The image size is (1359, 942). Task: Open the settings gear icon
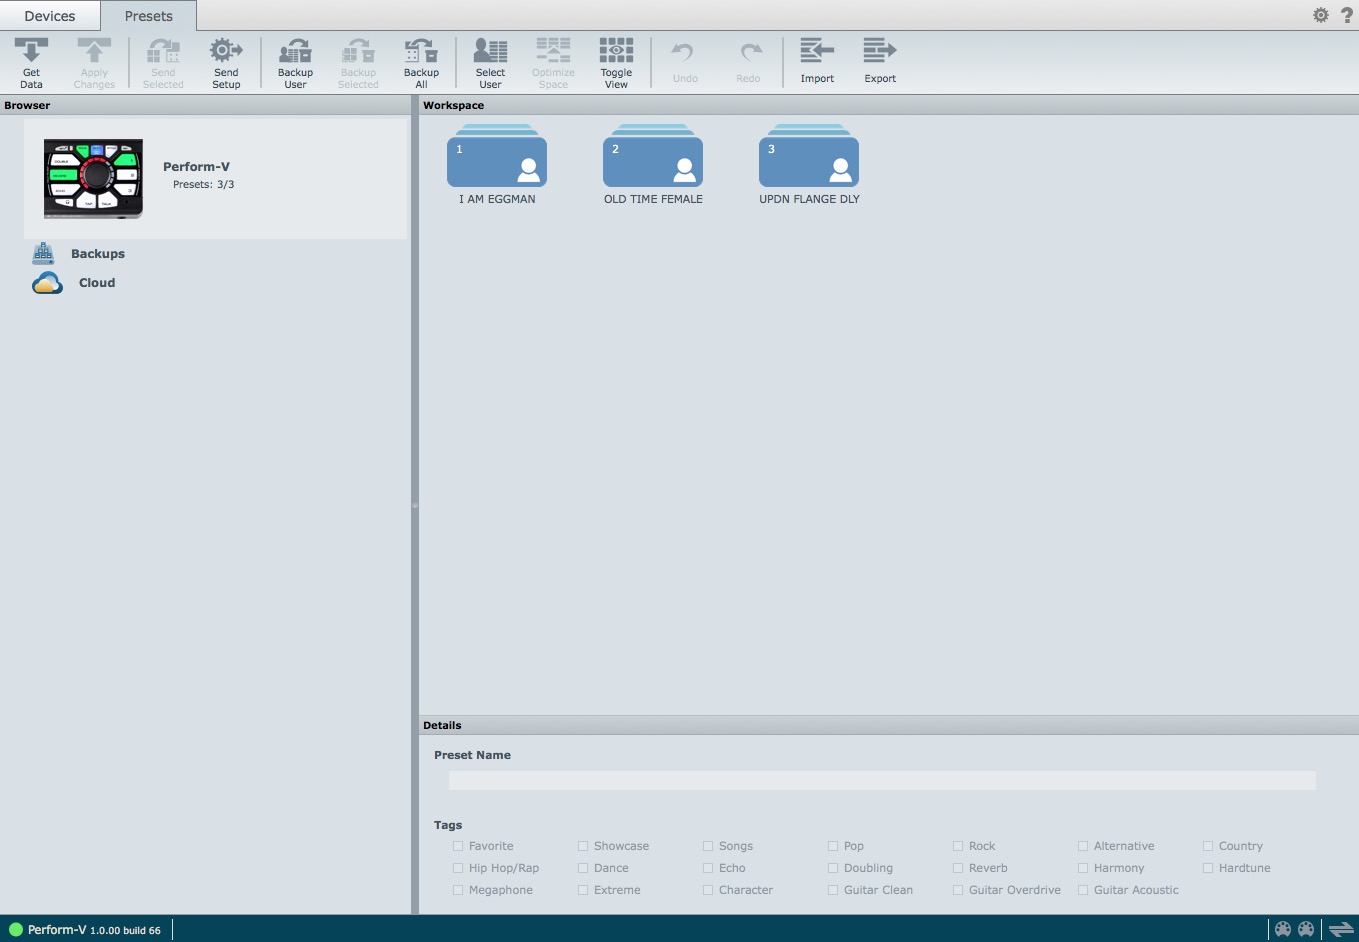[1321, 15]
